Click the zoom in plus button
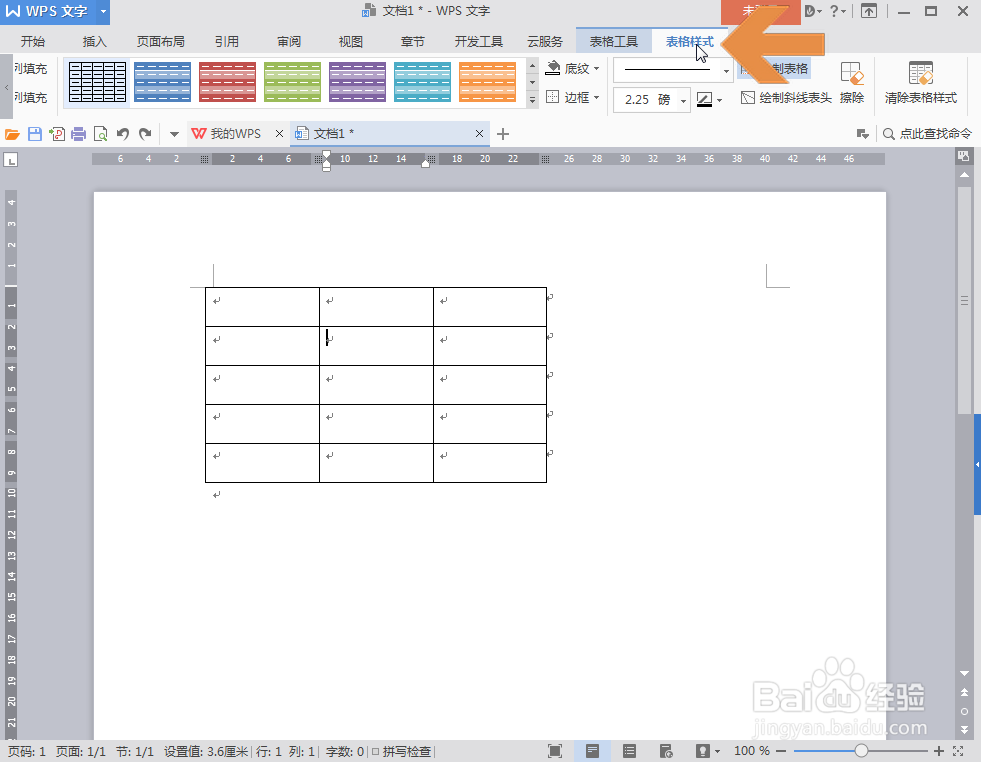 tap(938, 751)
